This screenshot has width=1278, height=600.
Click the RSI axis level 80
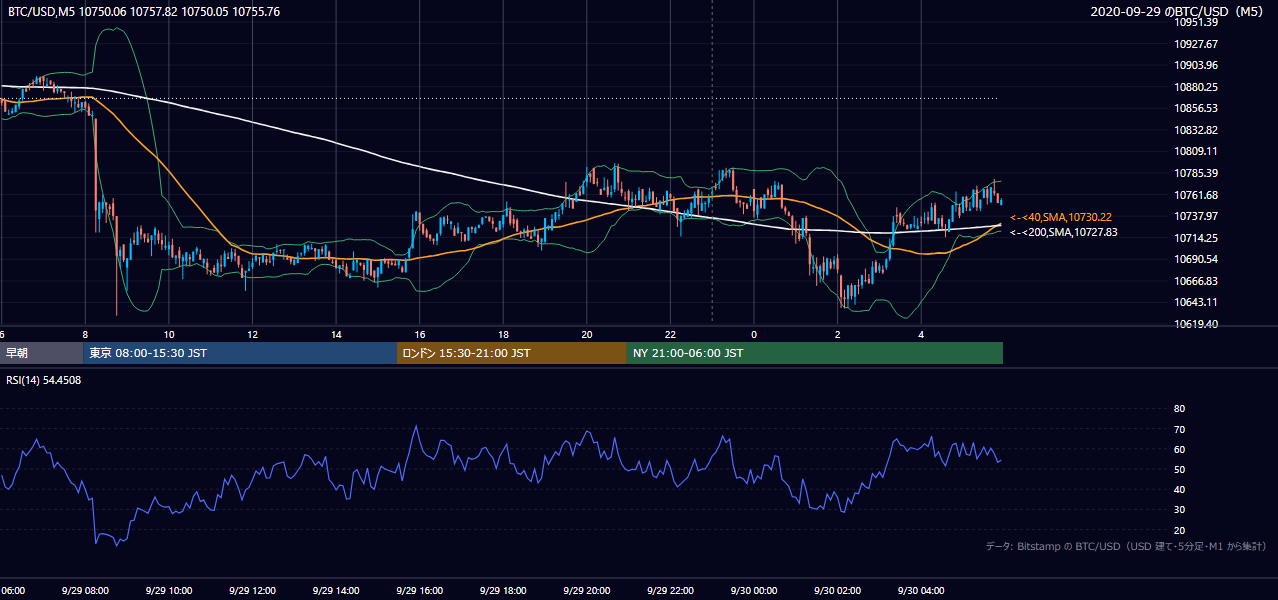tap(1180, 409)
